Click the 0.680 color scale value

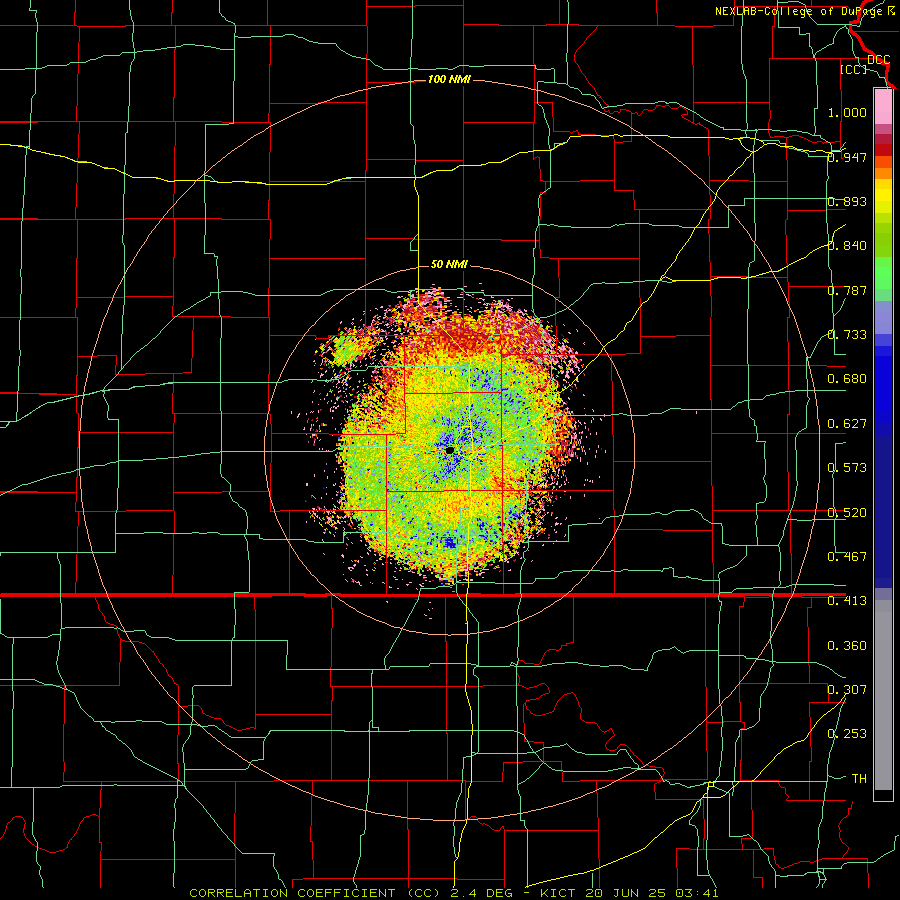pos(847,379)
